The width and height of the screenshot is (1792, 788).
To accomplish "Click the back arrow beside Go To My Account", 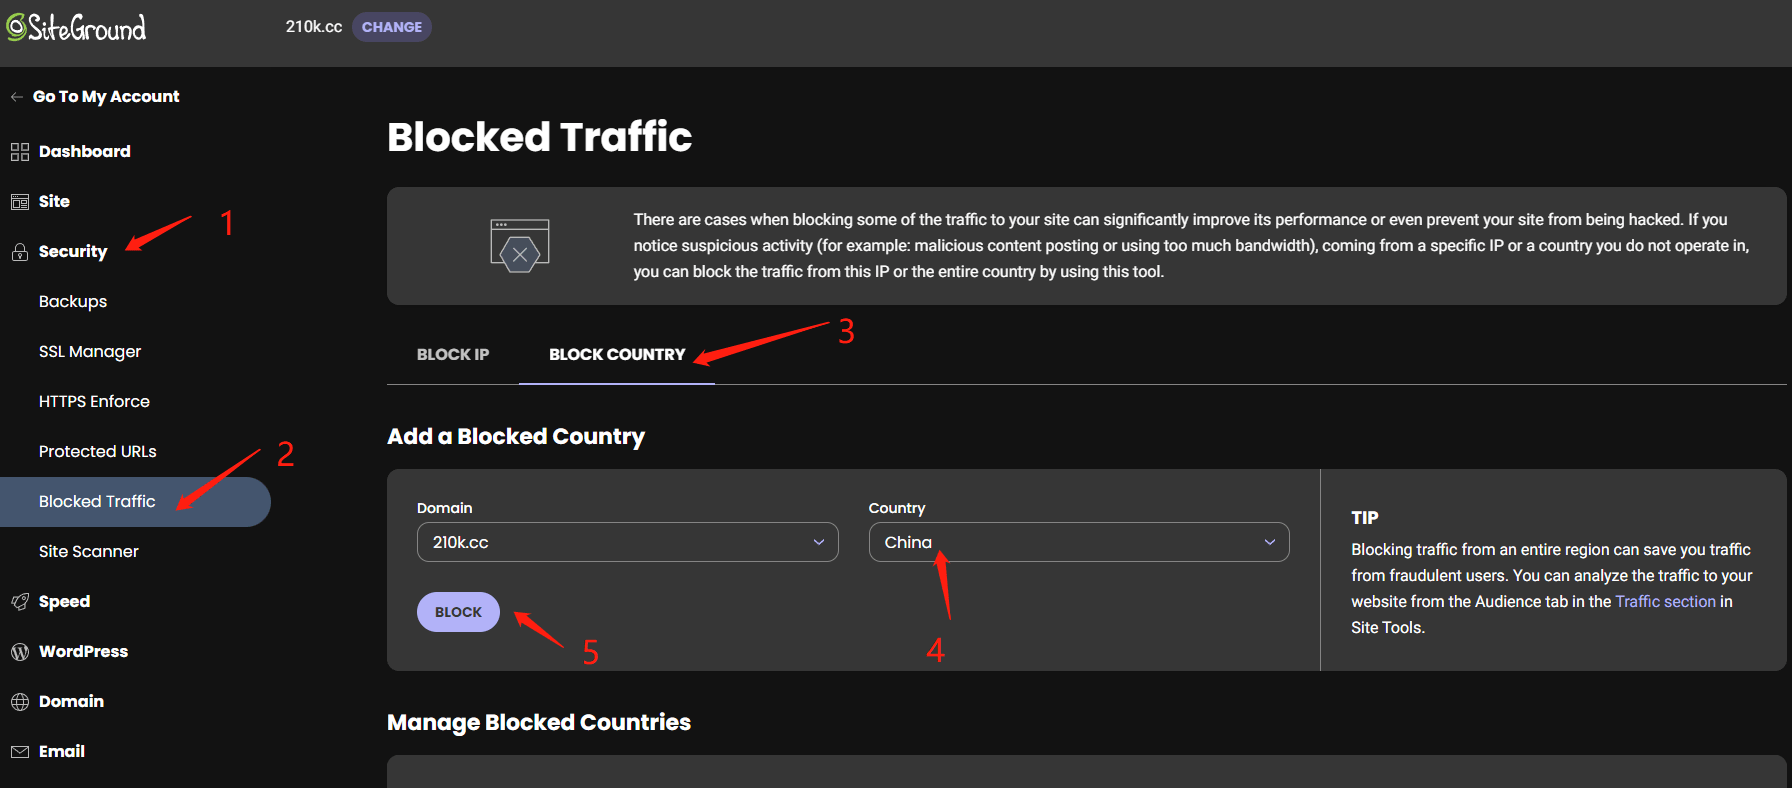I will coord(17,97).
